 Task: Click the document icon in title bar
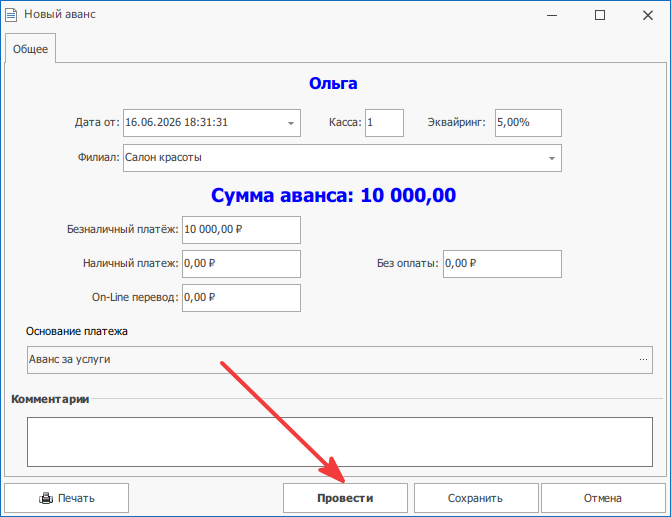click(x=11, y=15)
